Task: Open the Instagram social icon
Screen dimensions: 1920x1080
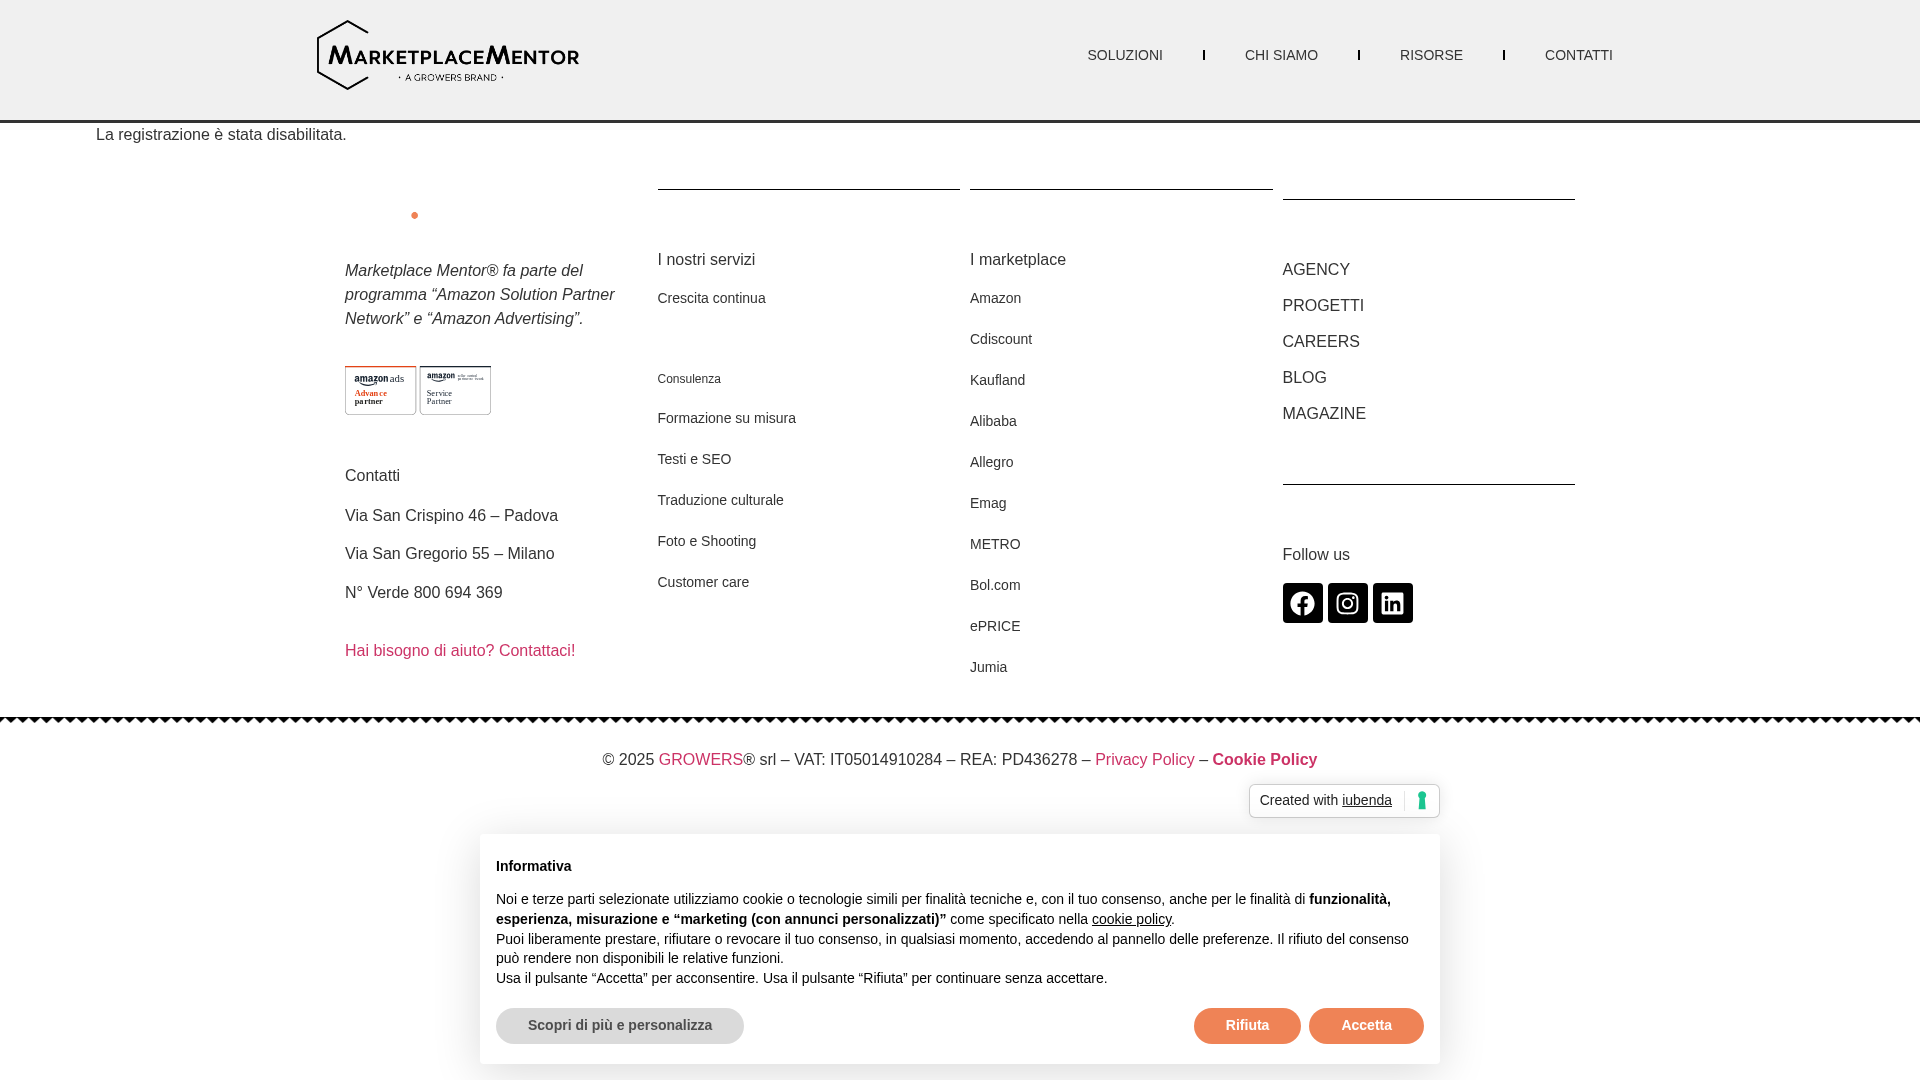Action: (x=1347, y=603)
